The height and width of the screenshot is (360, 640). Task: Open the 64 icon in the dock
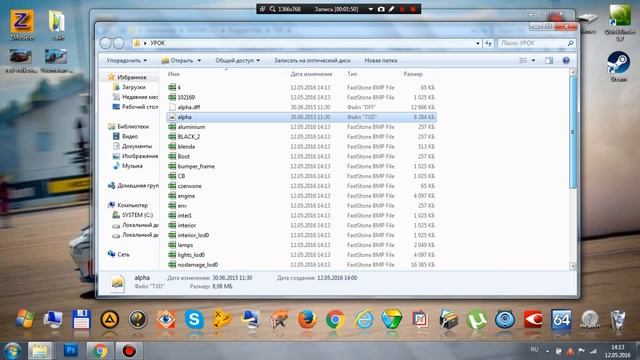click(562, 319)
